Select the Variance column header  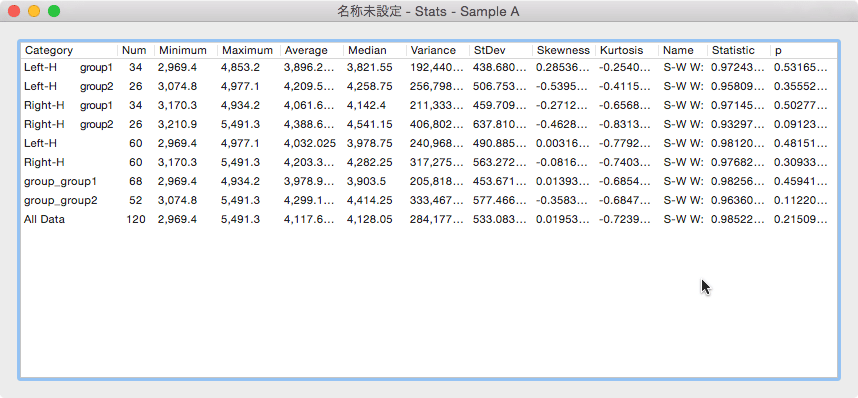[x=438, y=50]
